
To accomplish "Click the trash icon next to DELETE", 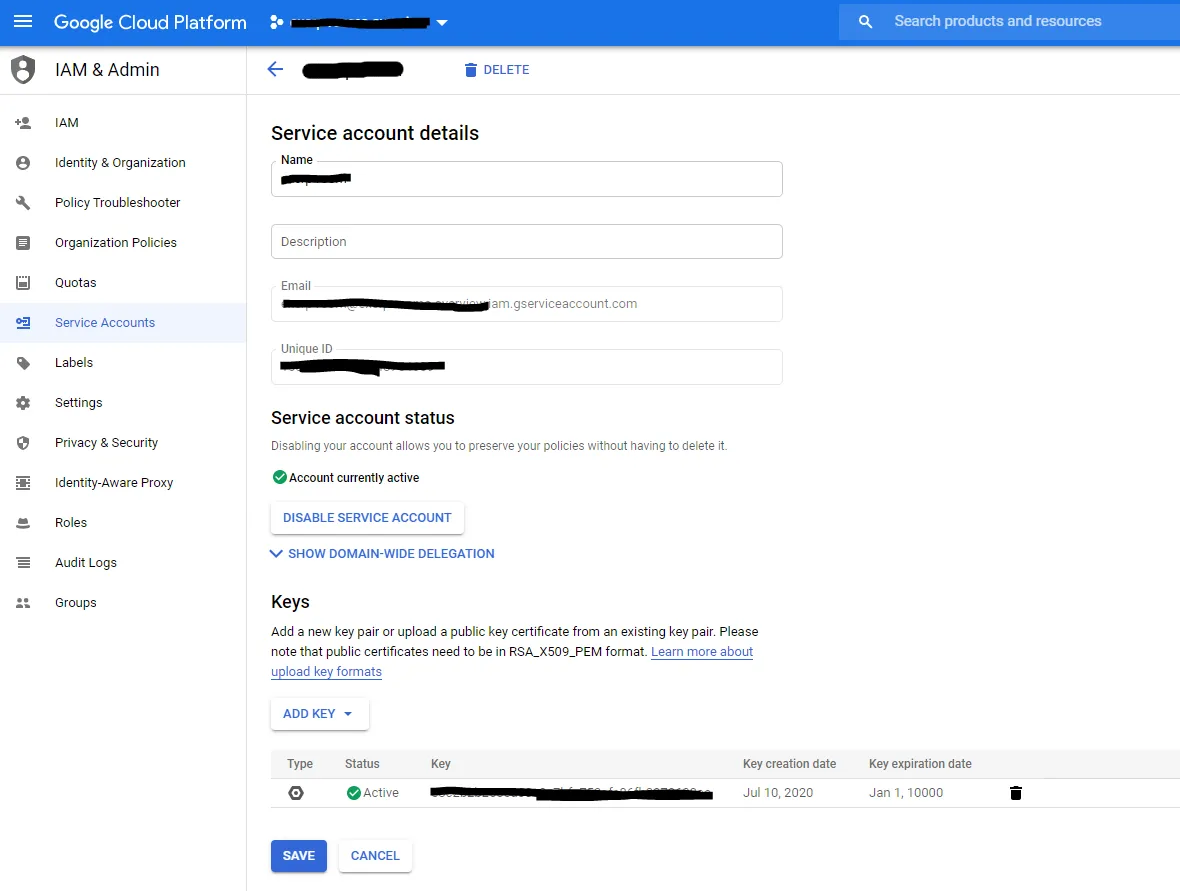I will (470, 70).
